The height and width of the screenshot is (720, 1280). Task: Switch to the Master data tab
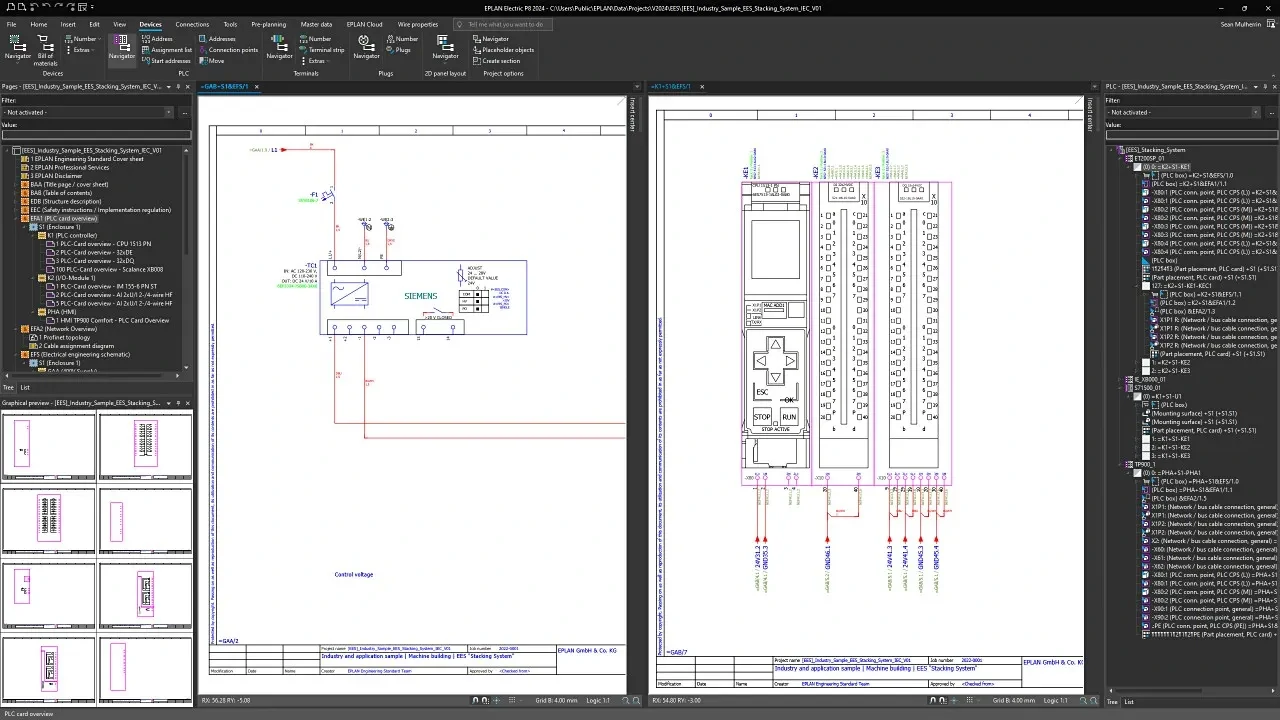coord(316,24)
